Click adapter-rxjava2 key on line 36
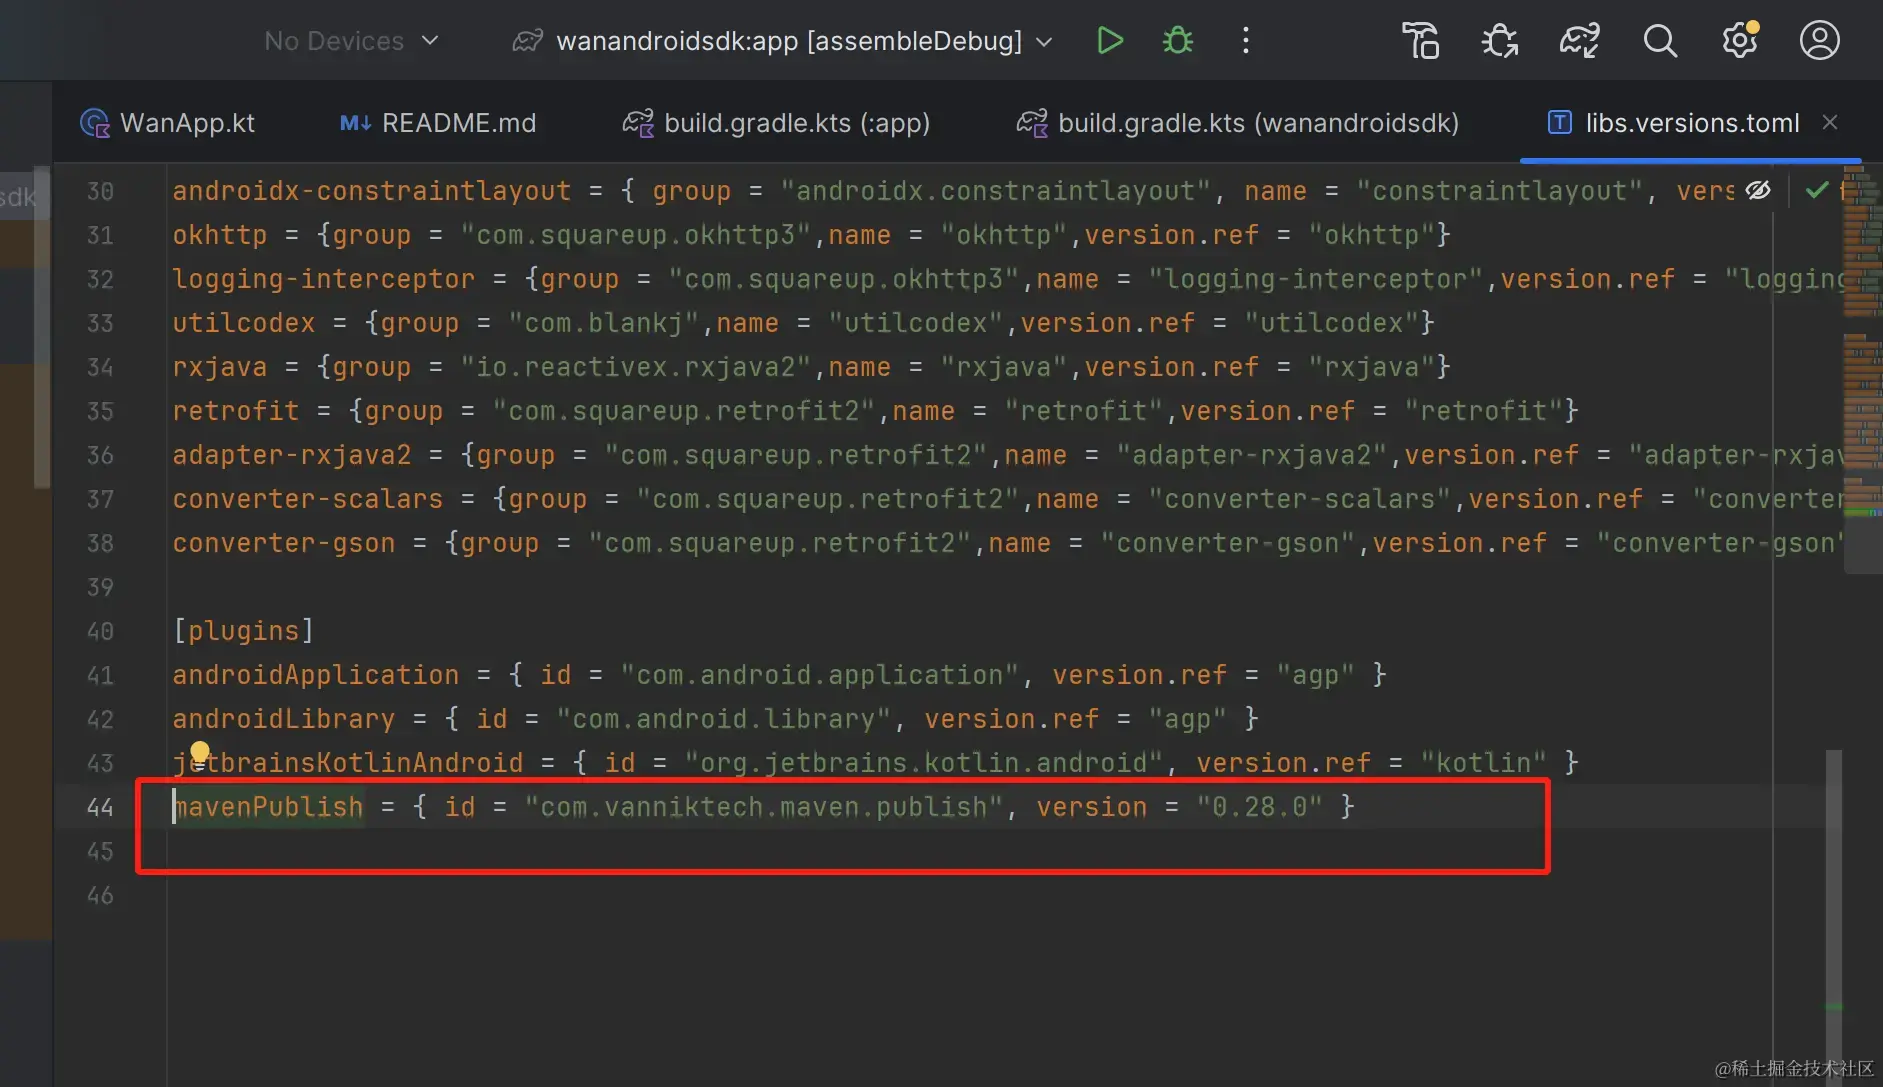Screen dimensions: 1883x1087 point(292,455)
